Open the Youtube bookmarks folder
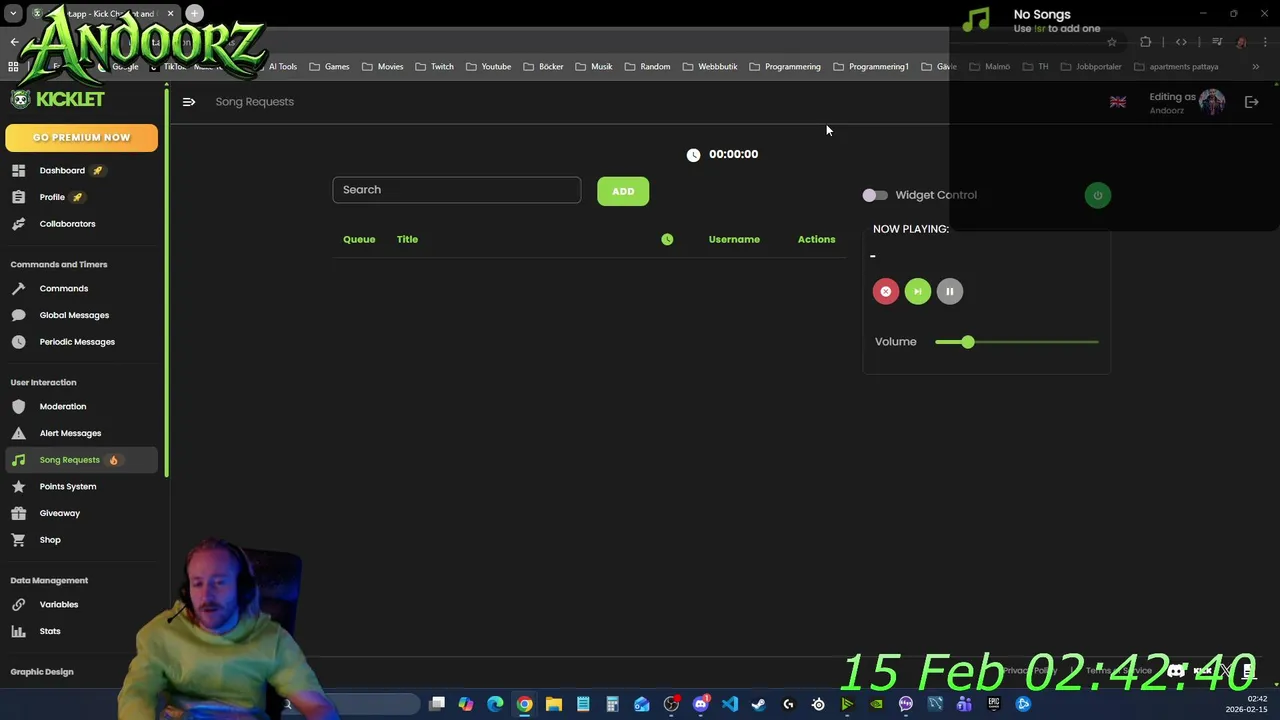 (488, 67)
